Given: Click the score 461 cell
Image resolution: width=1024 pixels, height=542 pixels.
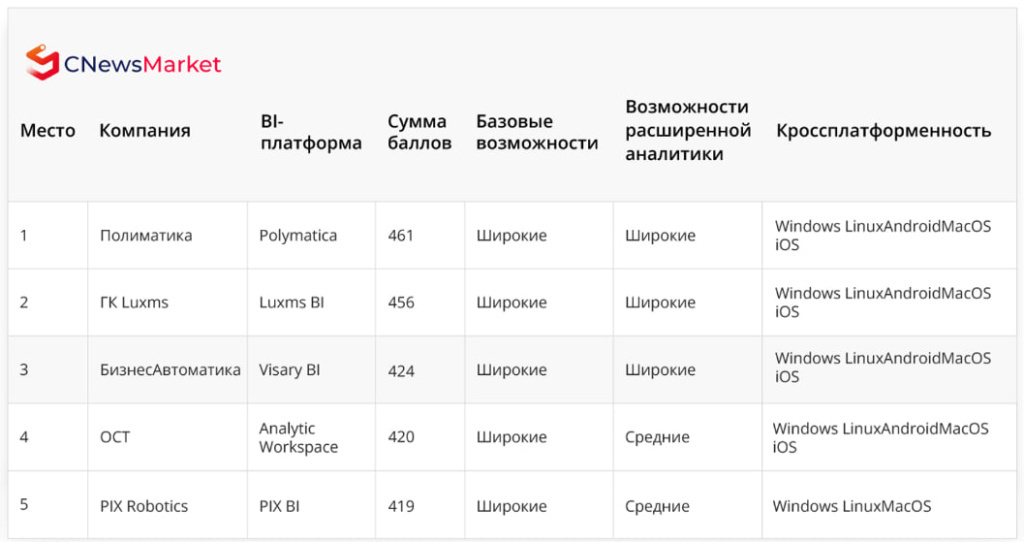Looking at the screenshot, I should pyautogui.click(x=401, y=236).
